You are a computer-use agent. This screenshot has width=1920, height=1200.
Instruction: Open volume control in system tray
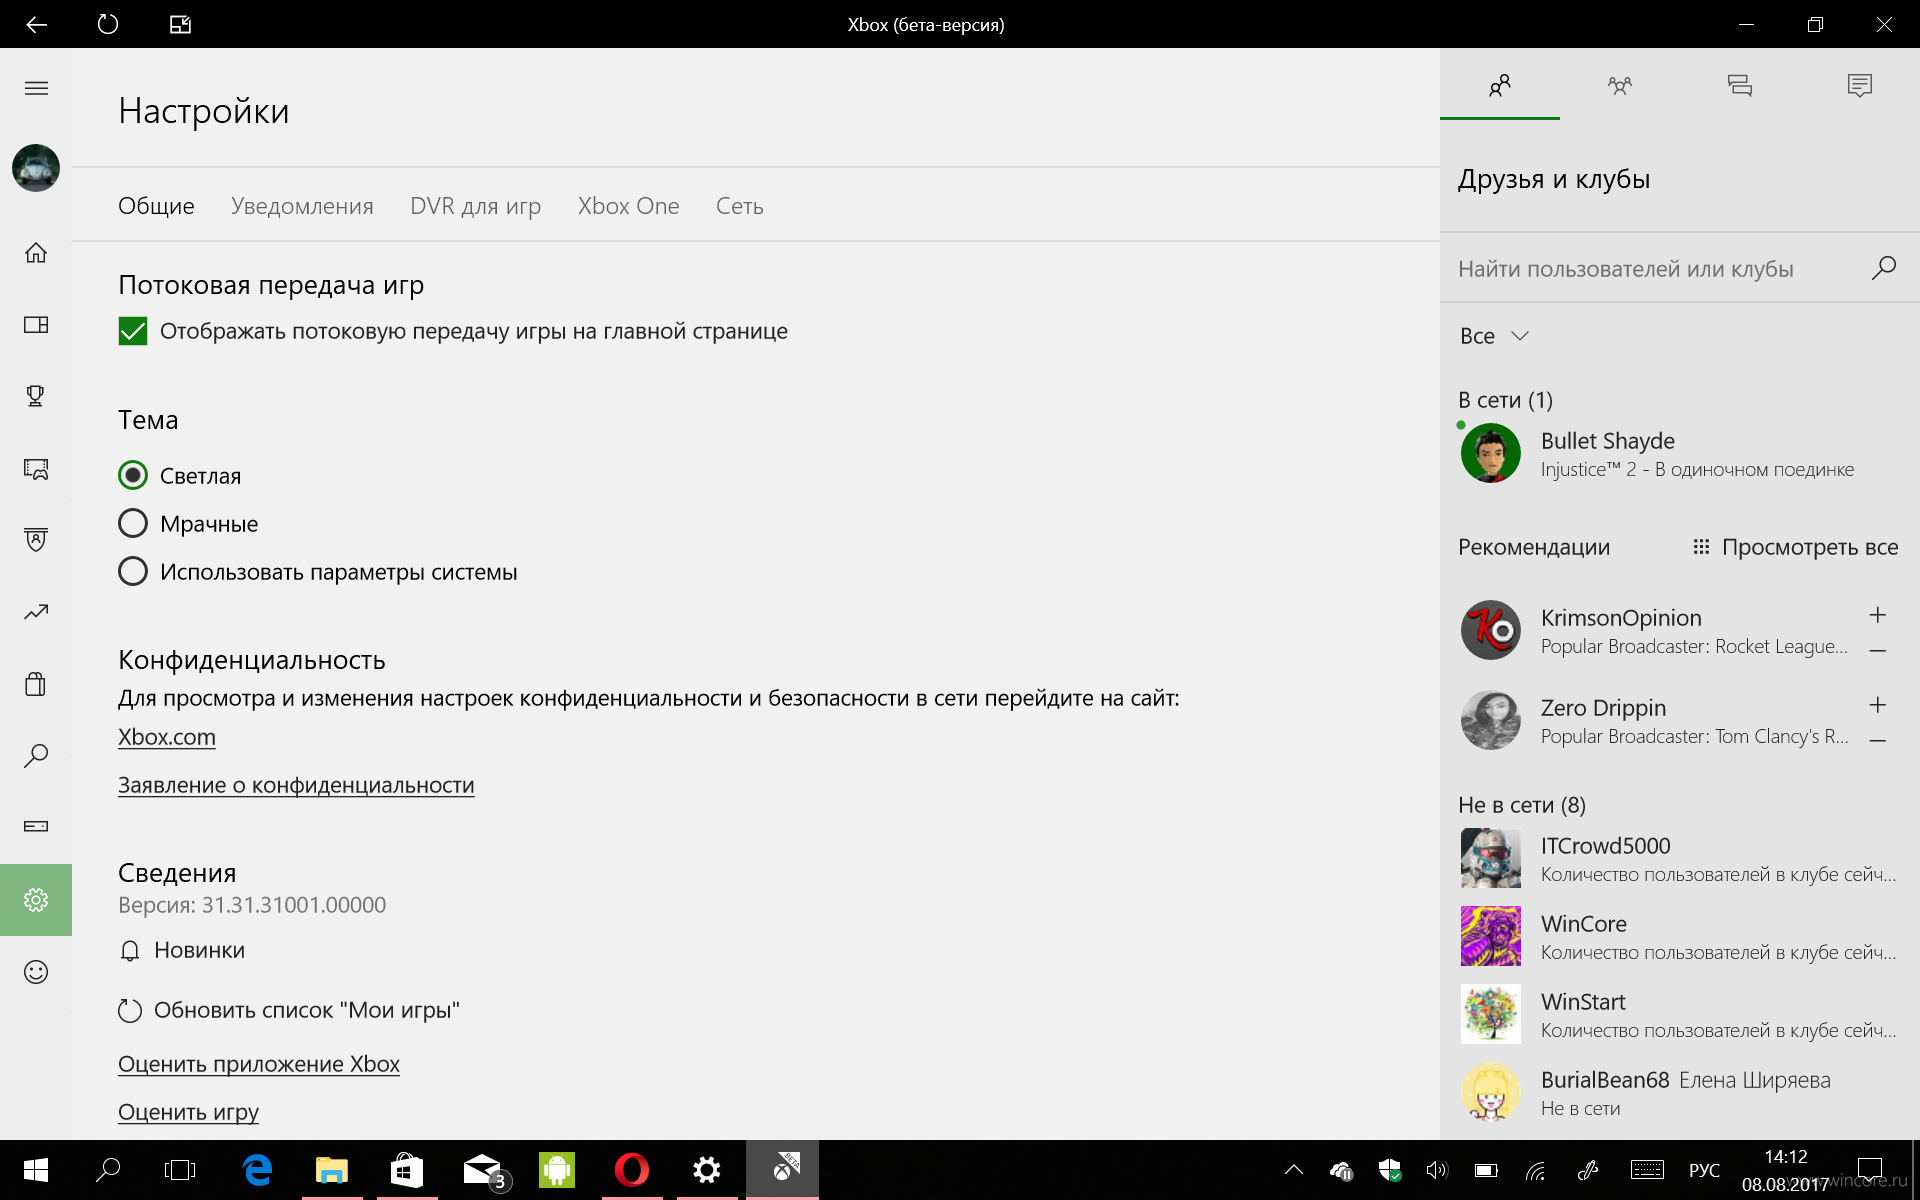coord(1437,1170)
